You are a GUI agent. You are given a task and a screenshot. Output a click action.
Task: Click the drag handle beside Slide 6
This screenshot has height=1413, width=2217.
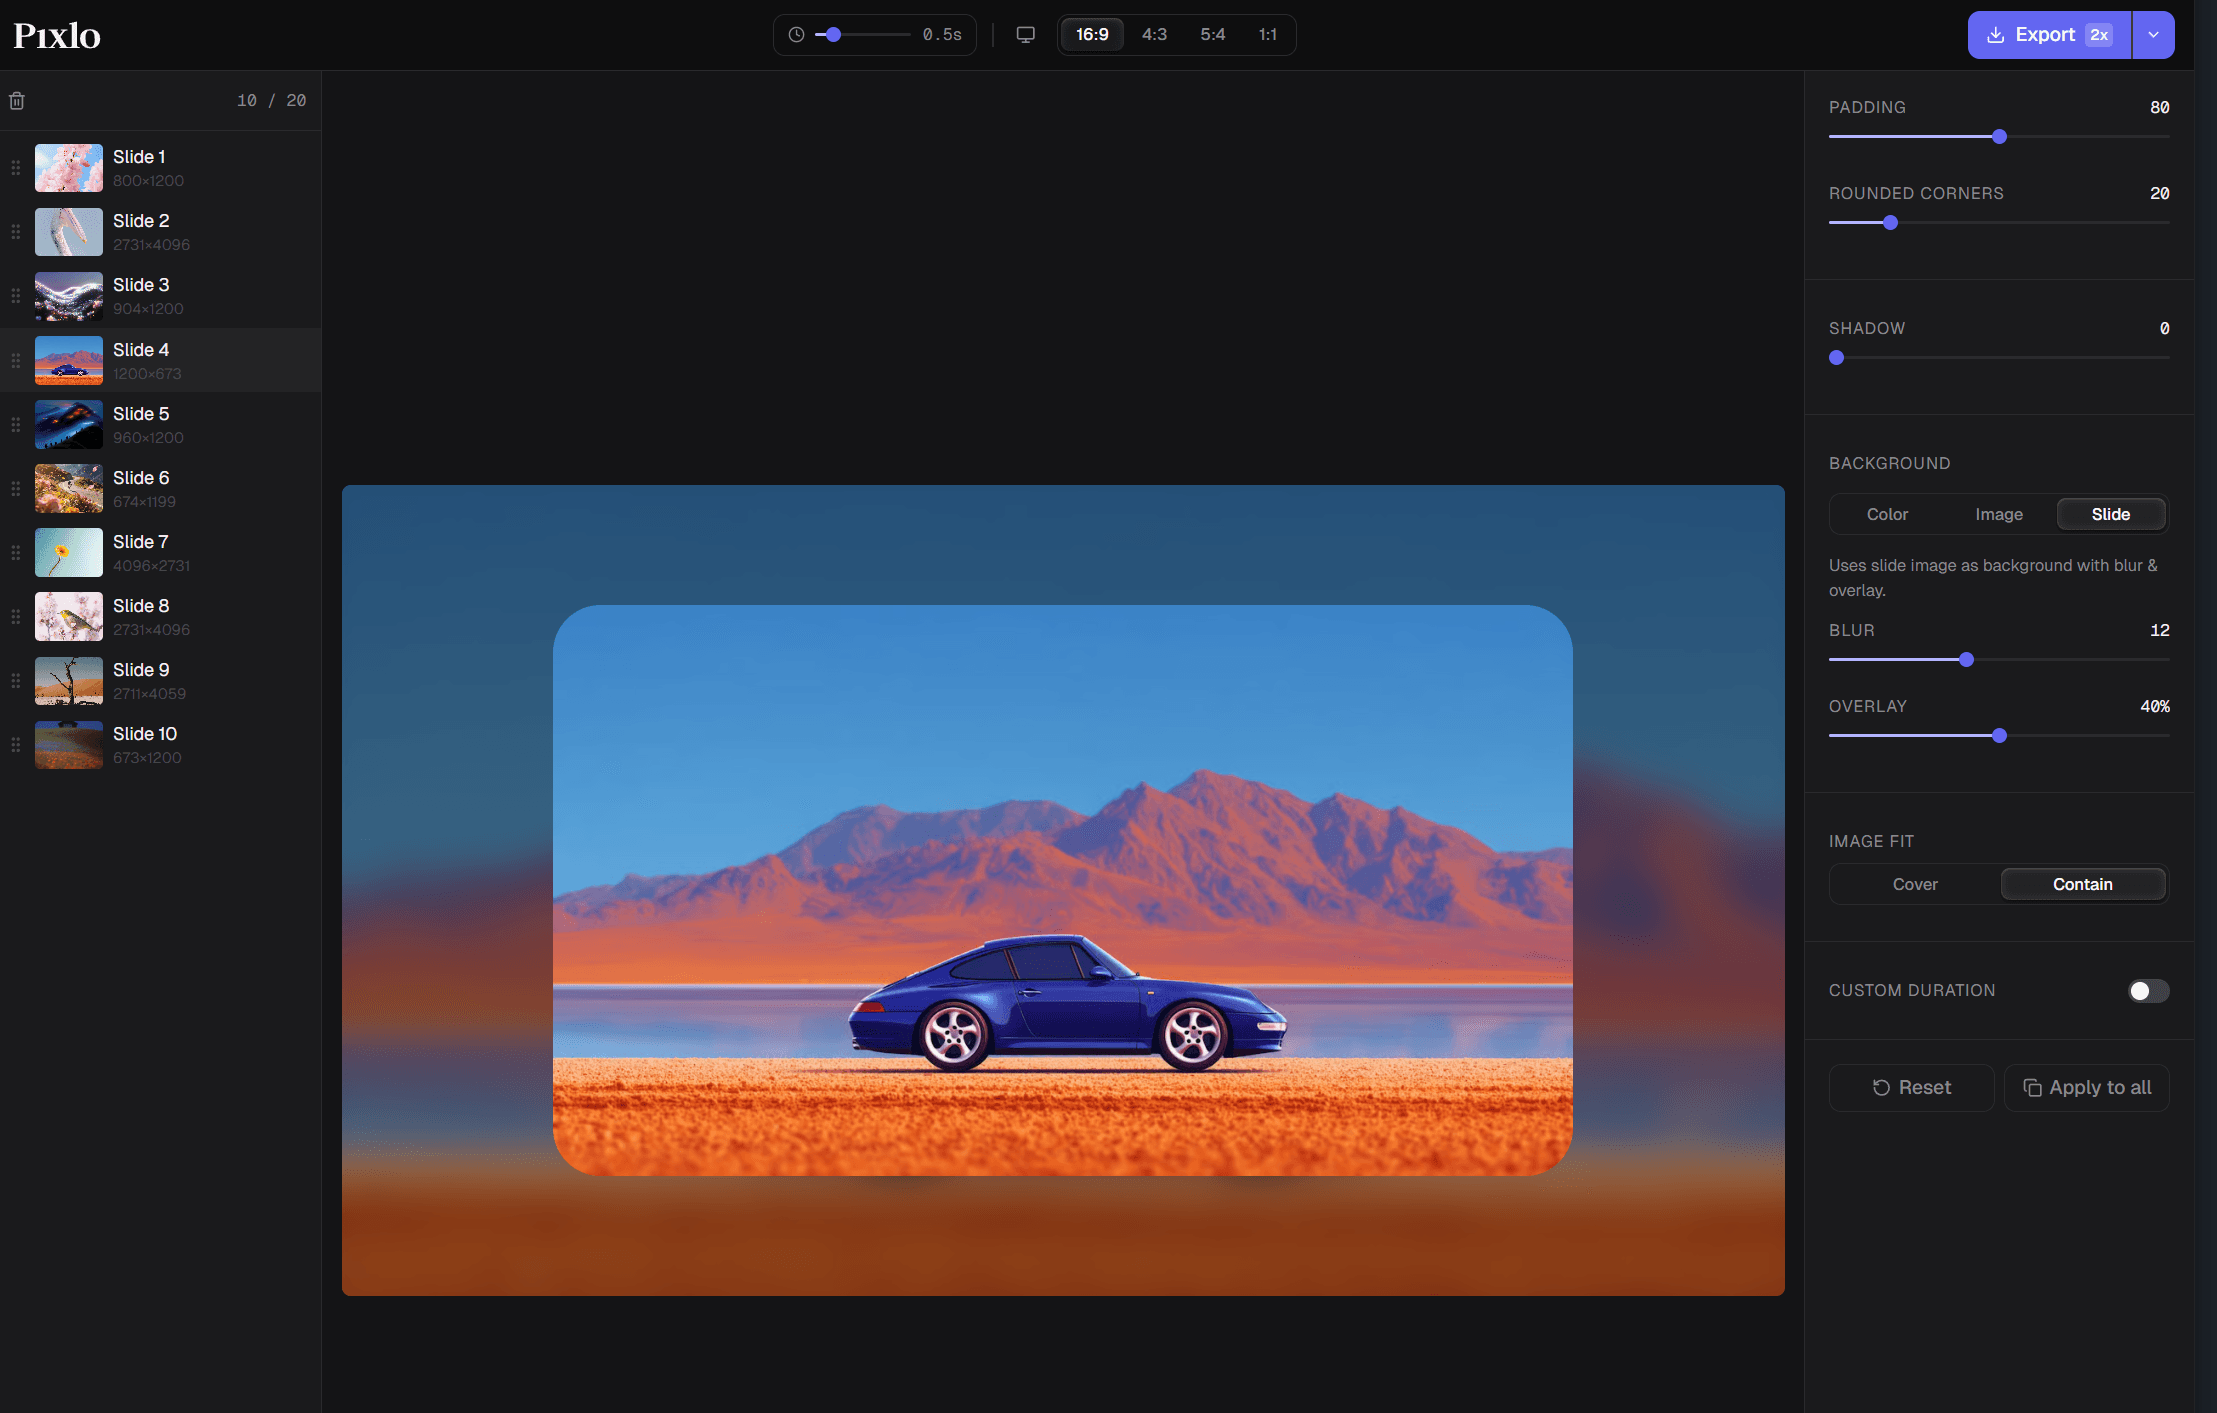[16, 489]
